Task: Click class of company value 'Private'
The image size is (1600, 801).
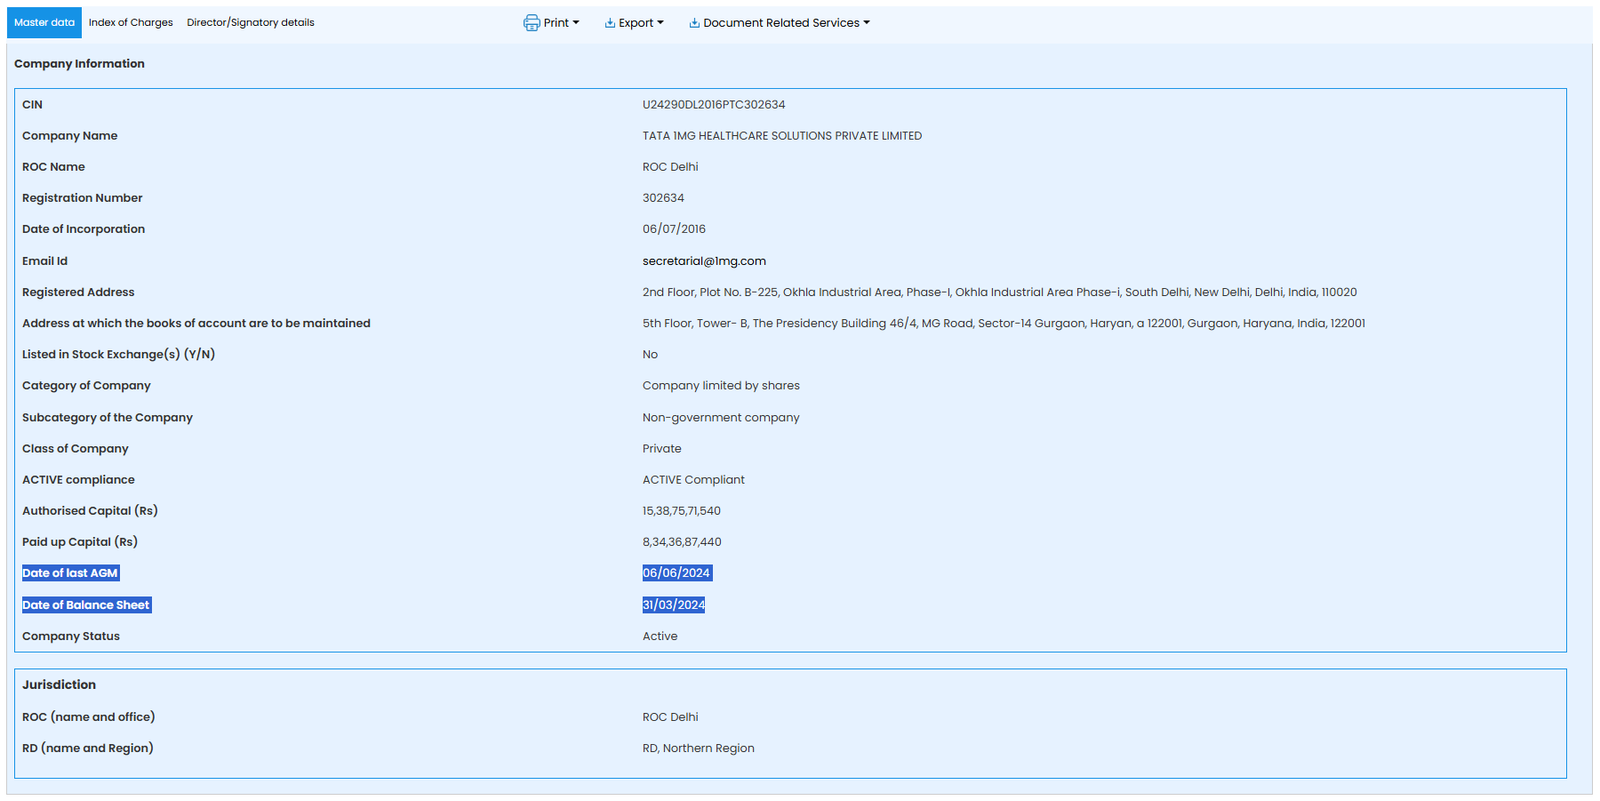Action: [662, 448]
